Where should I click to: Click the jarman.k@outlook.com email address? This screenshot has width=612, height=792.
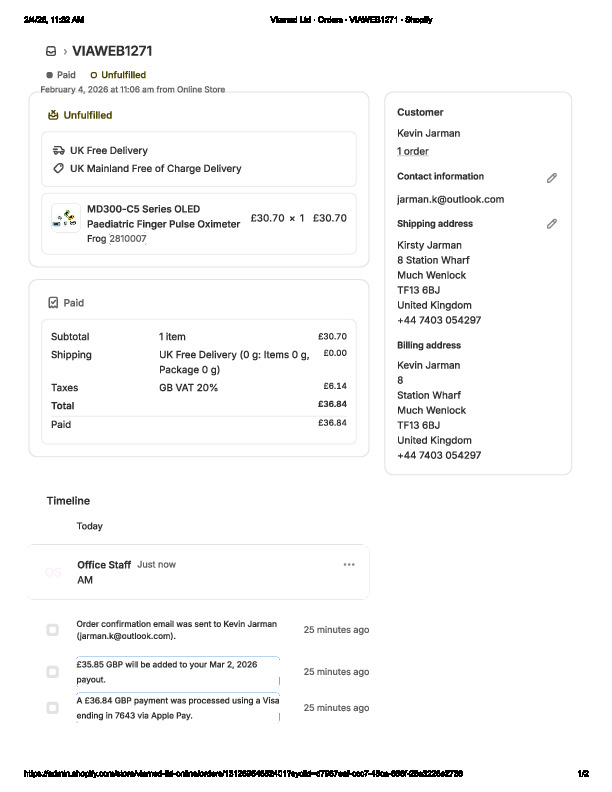(x=450, y=199)
